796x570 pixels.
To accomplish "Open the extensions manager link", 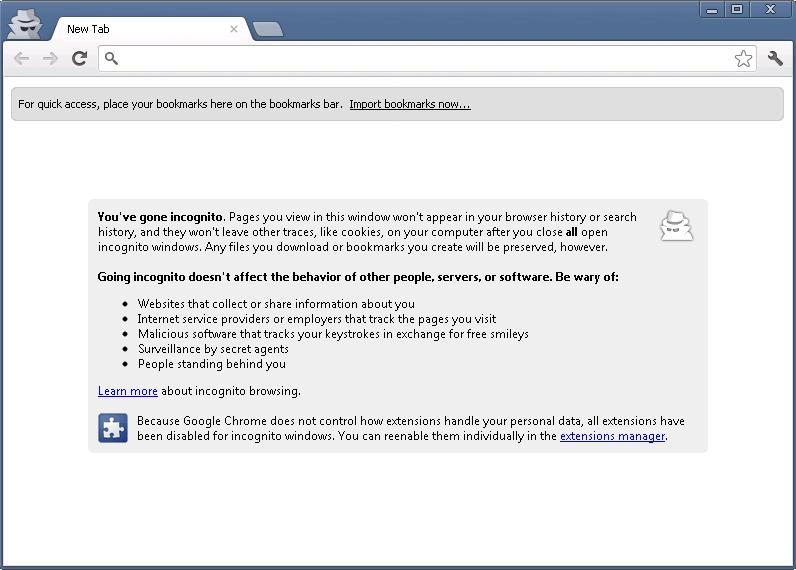I will coord(612,436).
